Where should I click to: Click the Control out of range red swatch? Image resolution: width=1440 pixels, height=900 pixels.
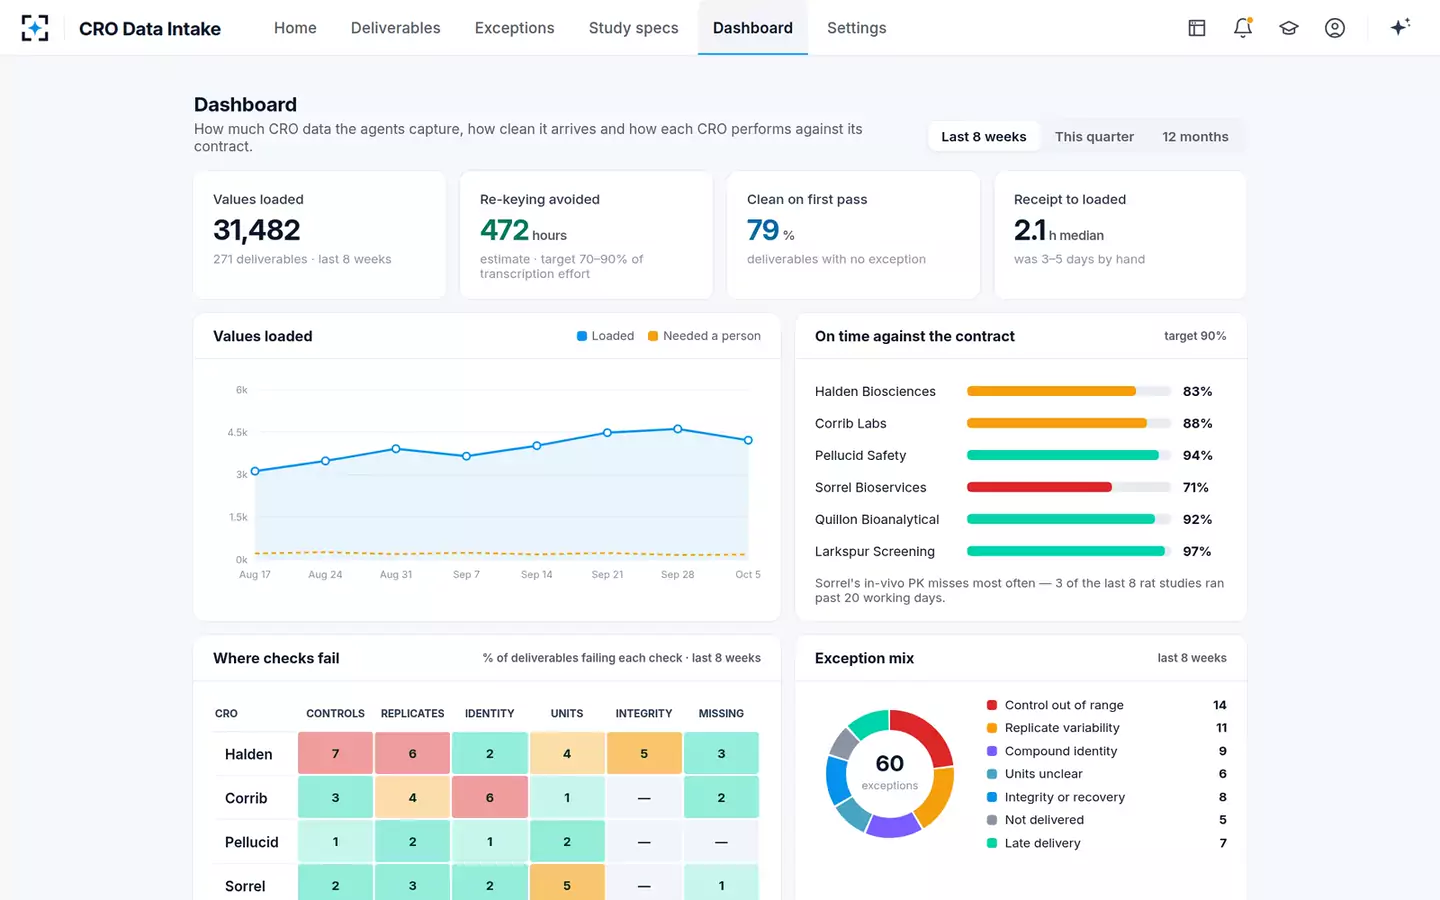pyautogui.click(x=992, y=705)
